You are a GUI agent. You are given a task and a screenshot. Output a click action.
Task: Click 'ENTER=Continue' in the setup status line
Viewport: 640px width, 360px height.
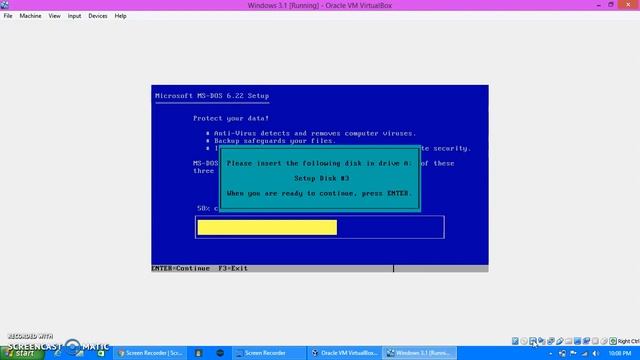pos(180,269)
